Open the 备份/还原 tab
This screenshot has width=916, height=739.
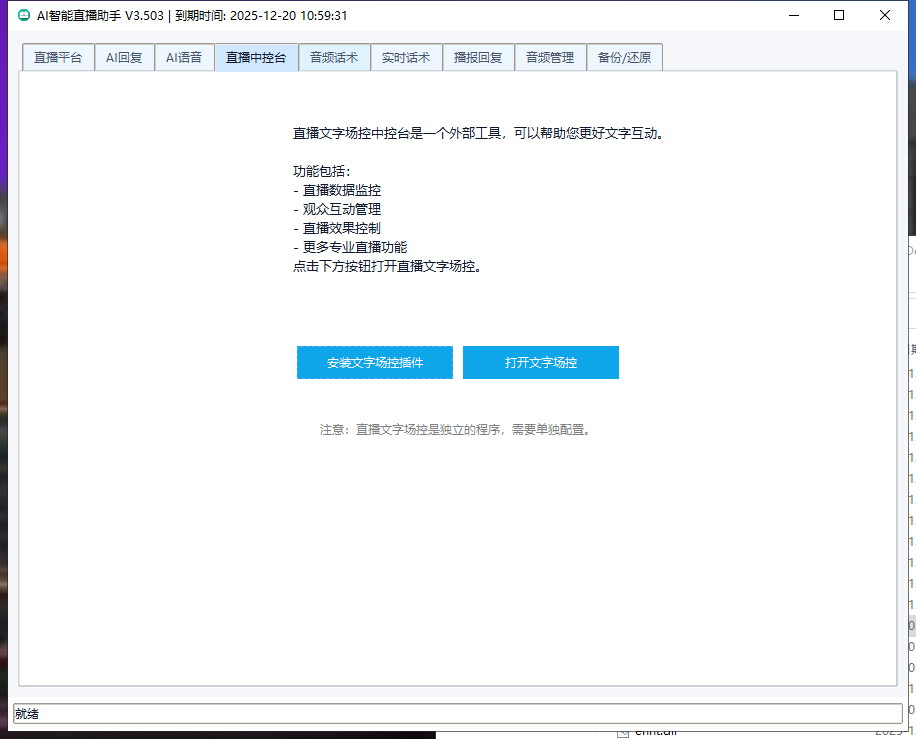tap(624, 58)
